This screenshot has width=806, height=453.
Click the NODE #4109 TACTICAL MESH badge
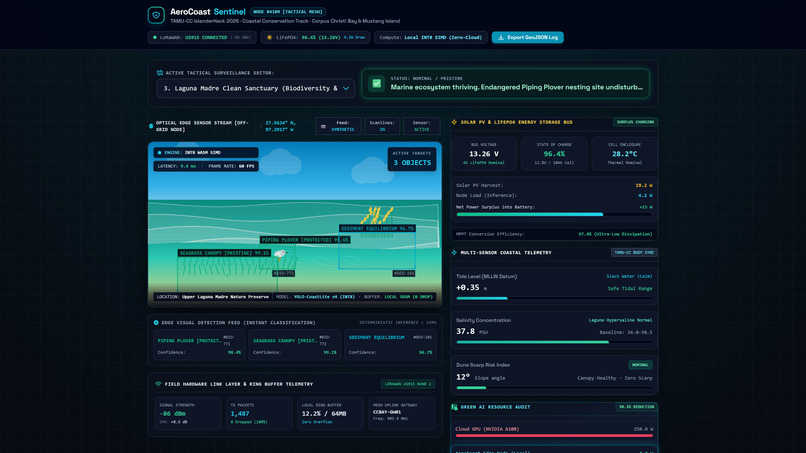tap(288, 11)
